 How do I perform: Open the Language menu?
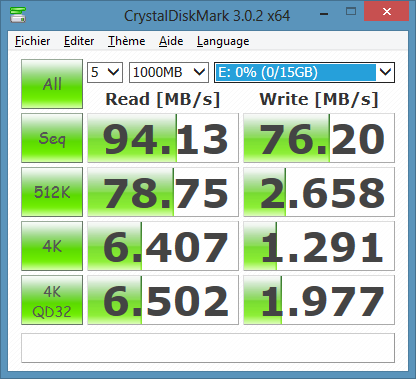click(x=223, y=41)
